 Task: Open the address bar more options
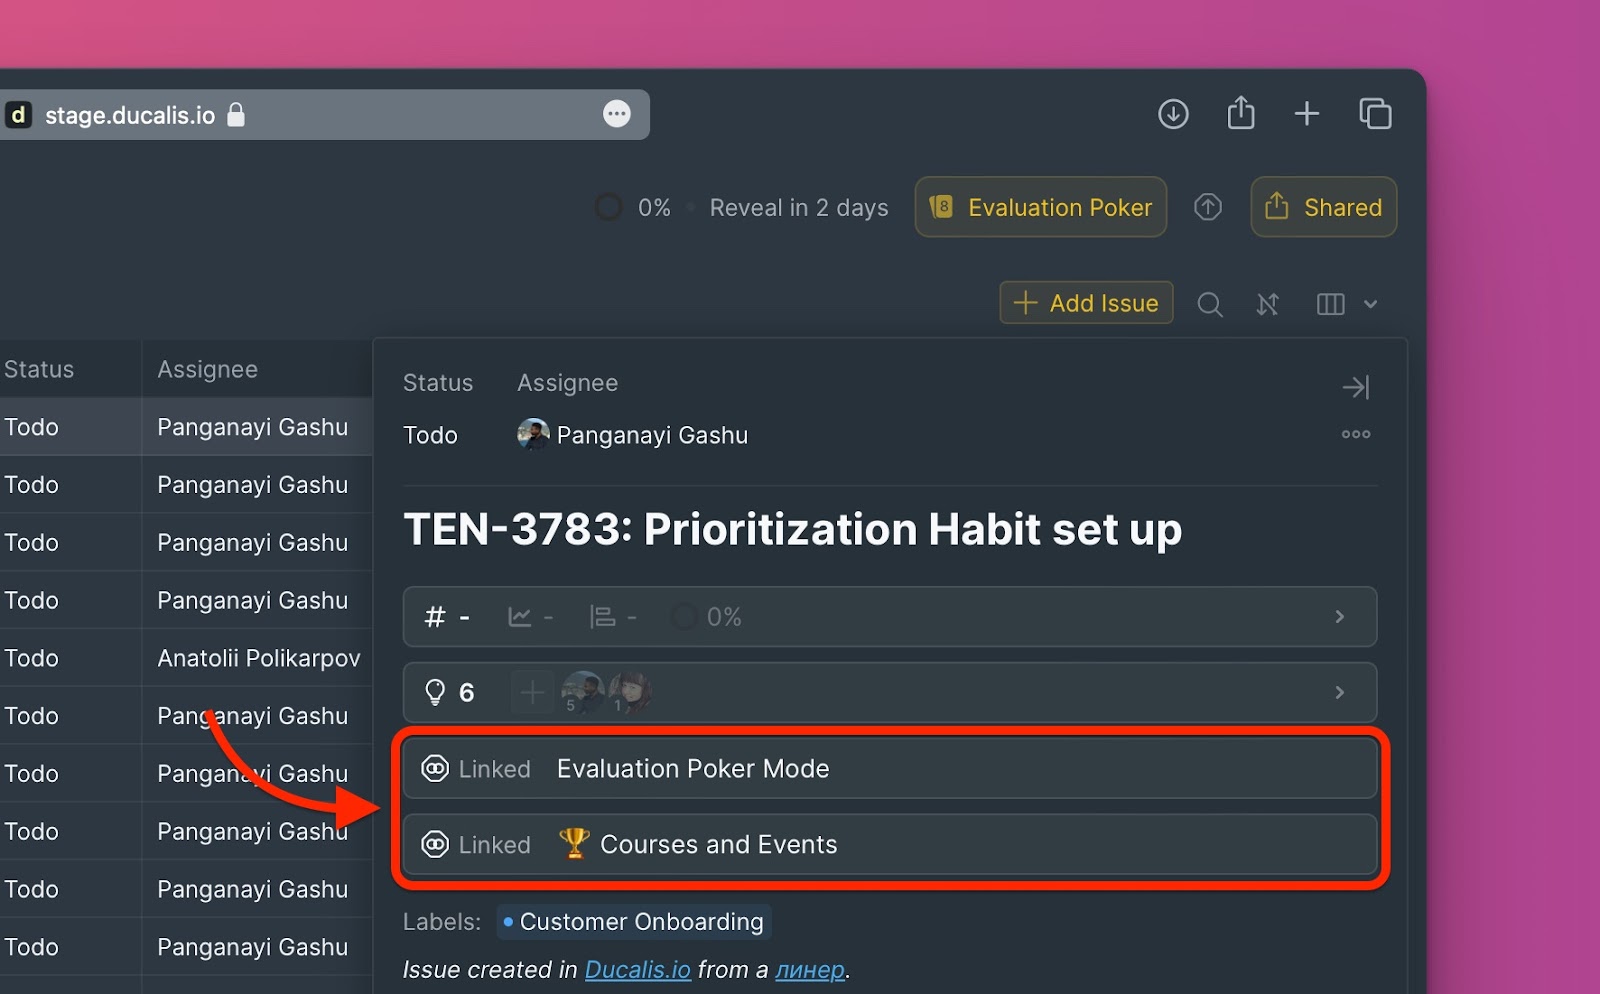point(617,114)
